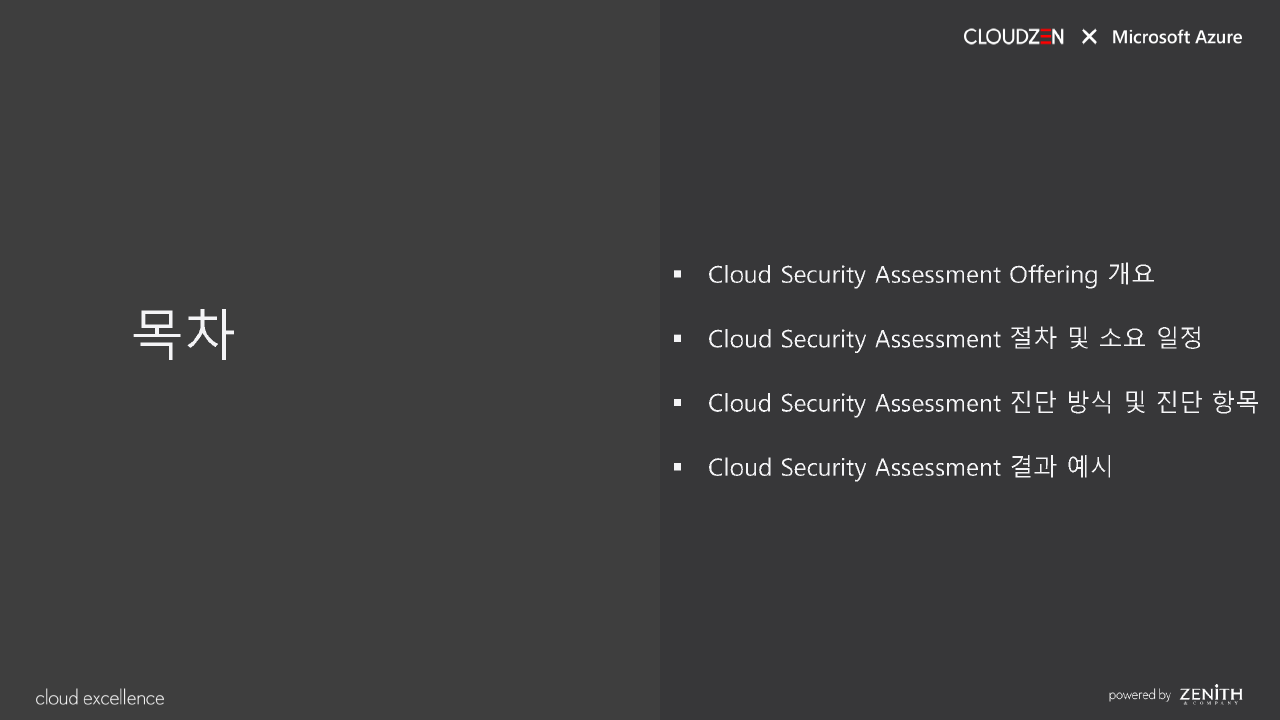Select the bullet marker before the 결과 예시 line
Viewport: 1280px width, 720px height.
point(678,467)
